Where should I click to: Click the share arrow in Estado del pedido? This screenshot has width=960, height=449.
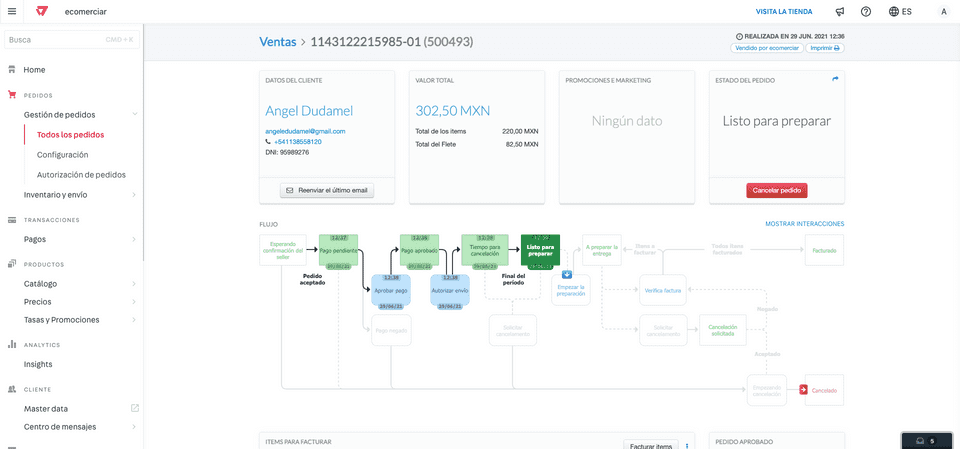pos(836,79)
